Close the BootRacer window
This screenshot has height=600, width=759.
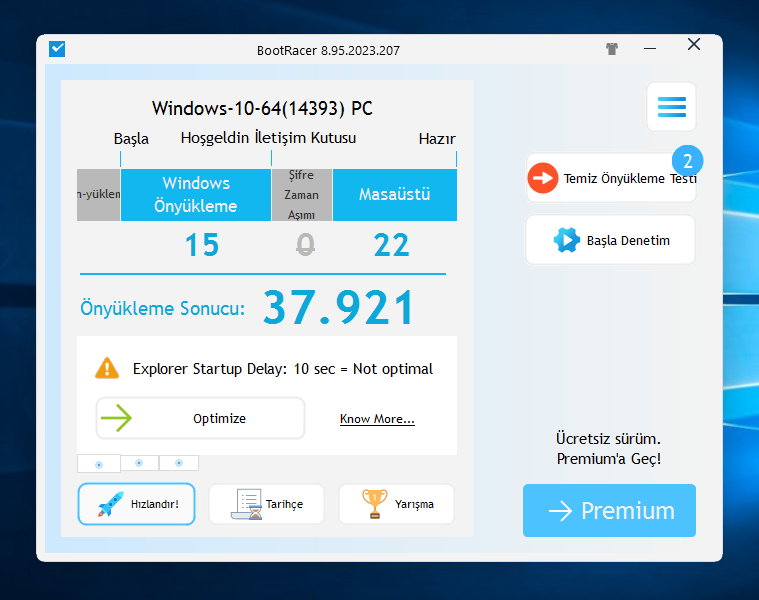coord(694,45)
